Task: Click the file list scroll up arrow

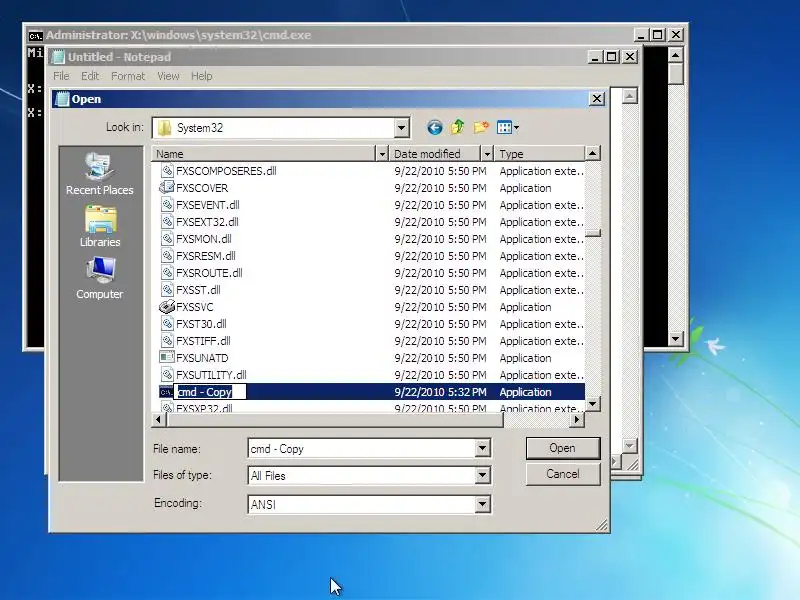Action: tap(592, 153)
